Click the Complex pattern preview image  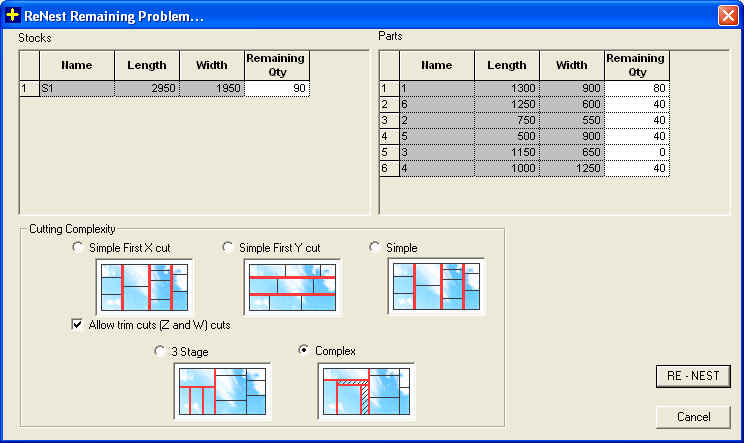[x=366, y=391]
